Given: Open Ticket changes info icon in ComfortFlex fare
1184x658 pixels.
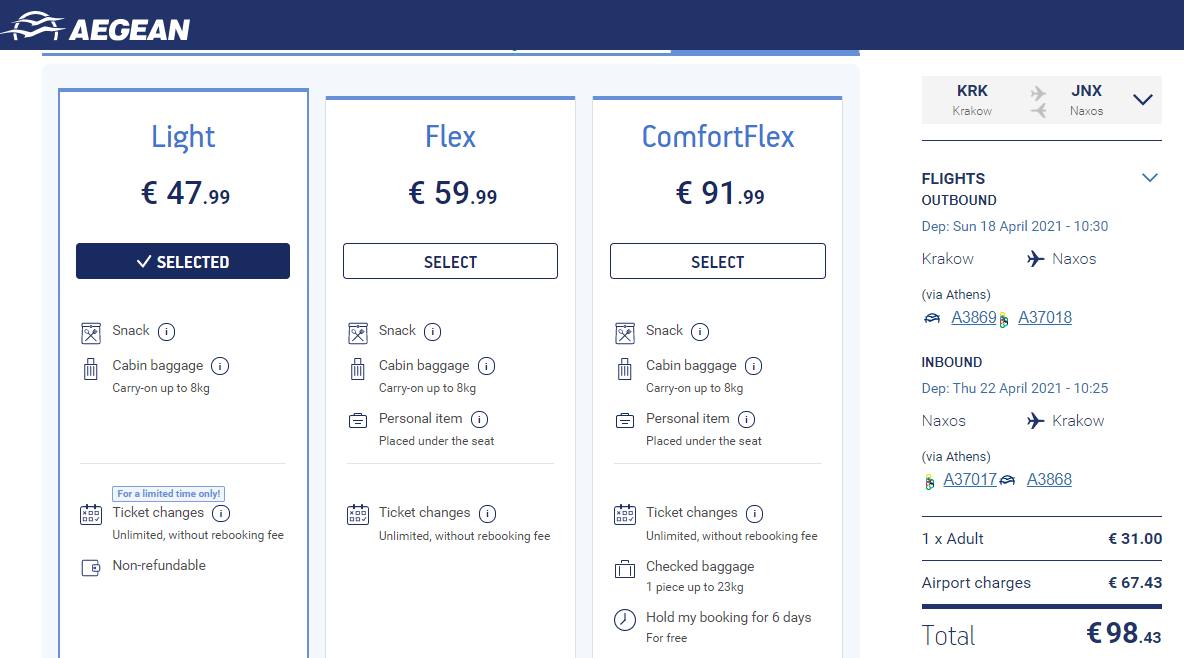Looking at the screenshot, I should click(x=754, y=514).
